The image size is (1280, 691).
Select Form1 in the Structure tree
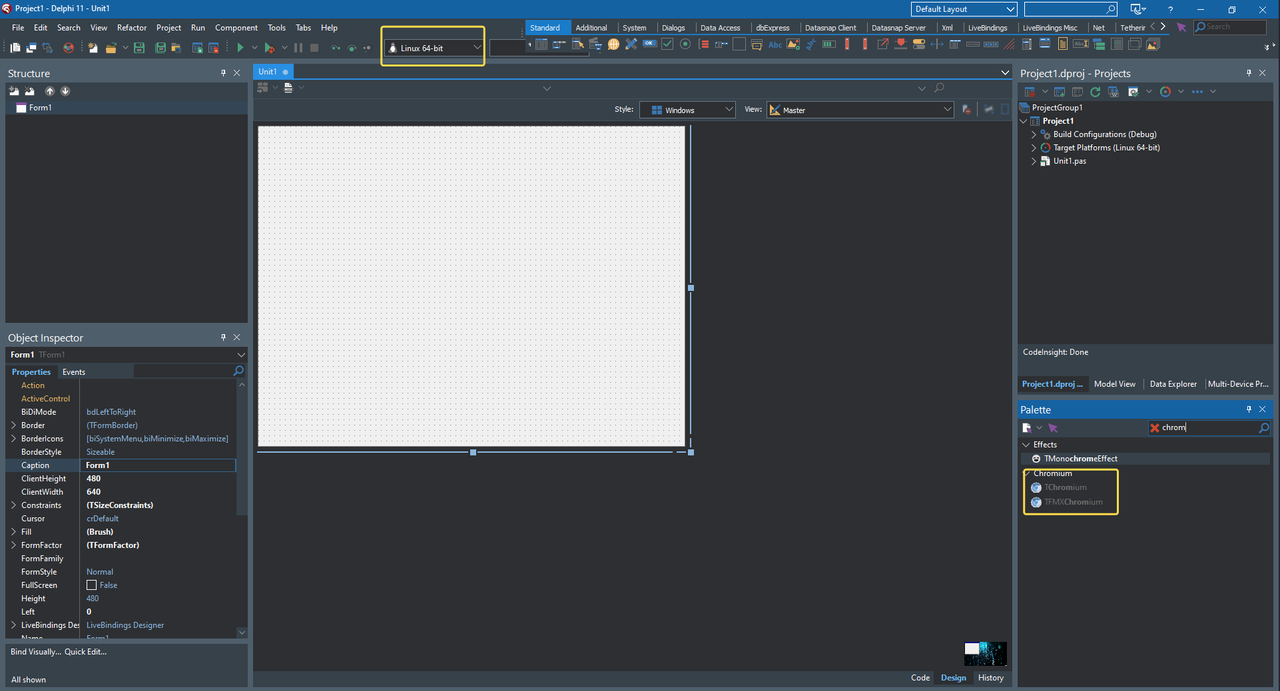click(x=40, y=108)
